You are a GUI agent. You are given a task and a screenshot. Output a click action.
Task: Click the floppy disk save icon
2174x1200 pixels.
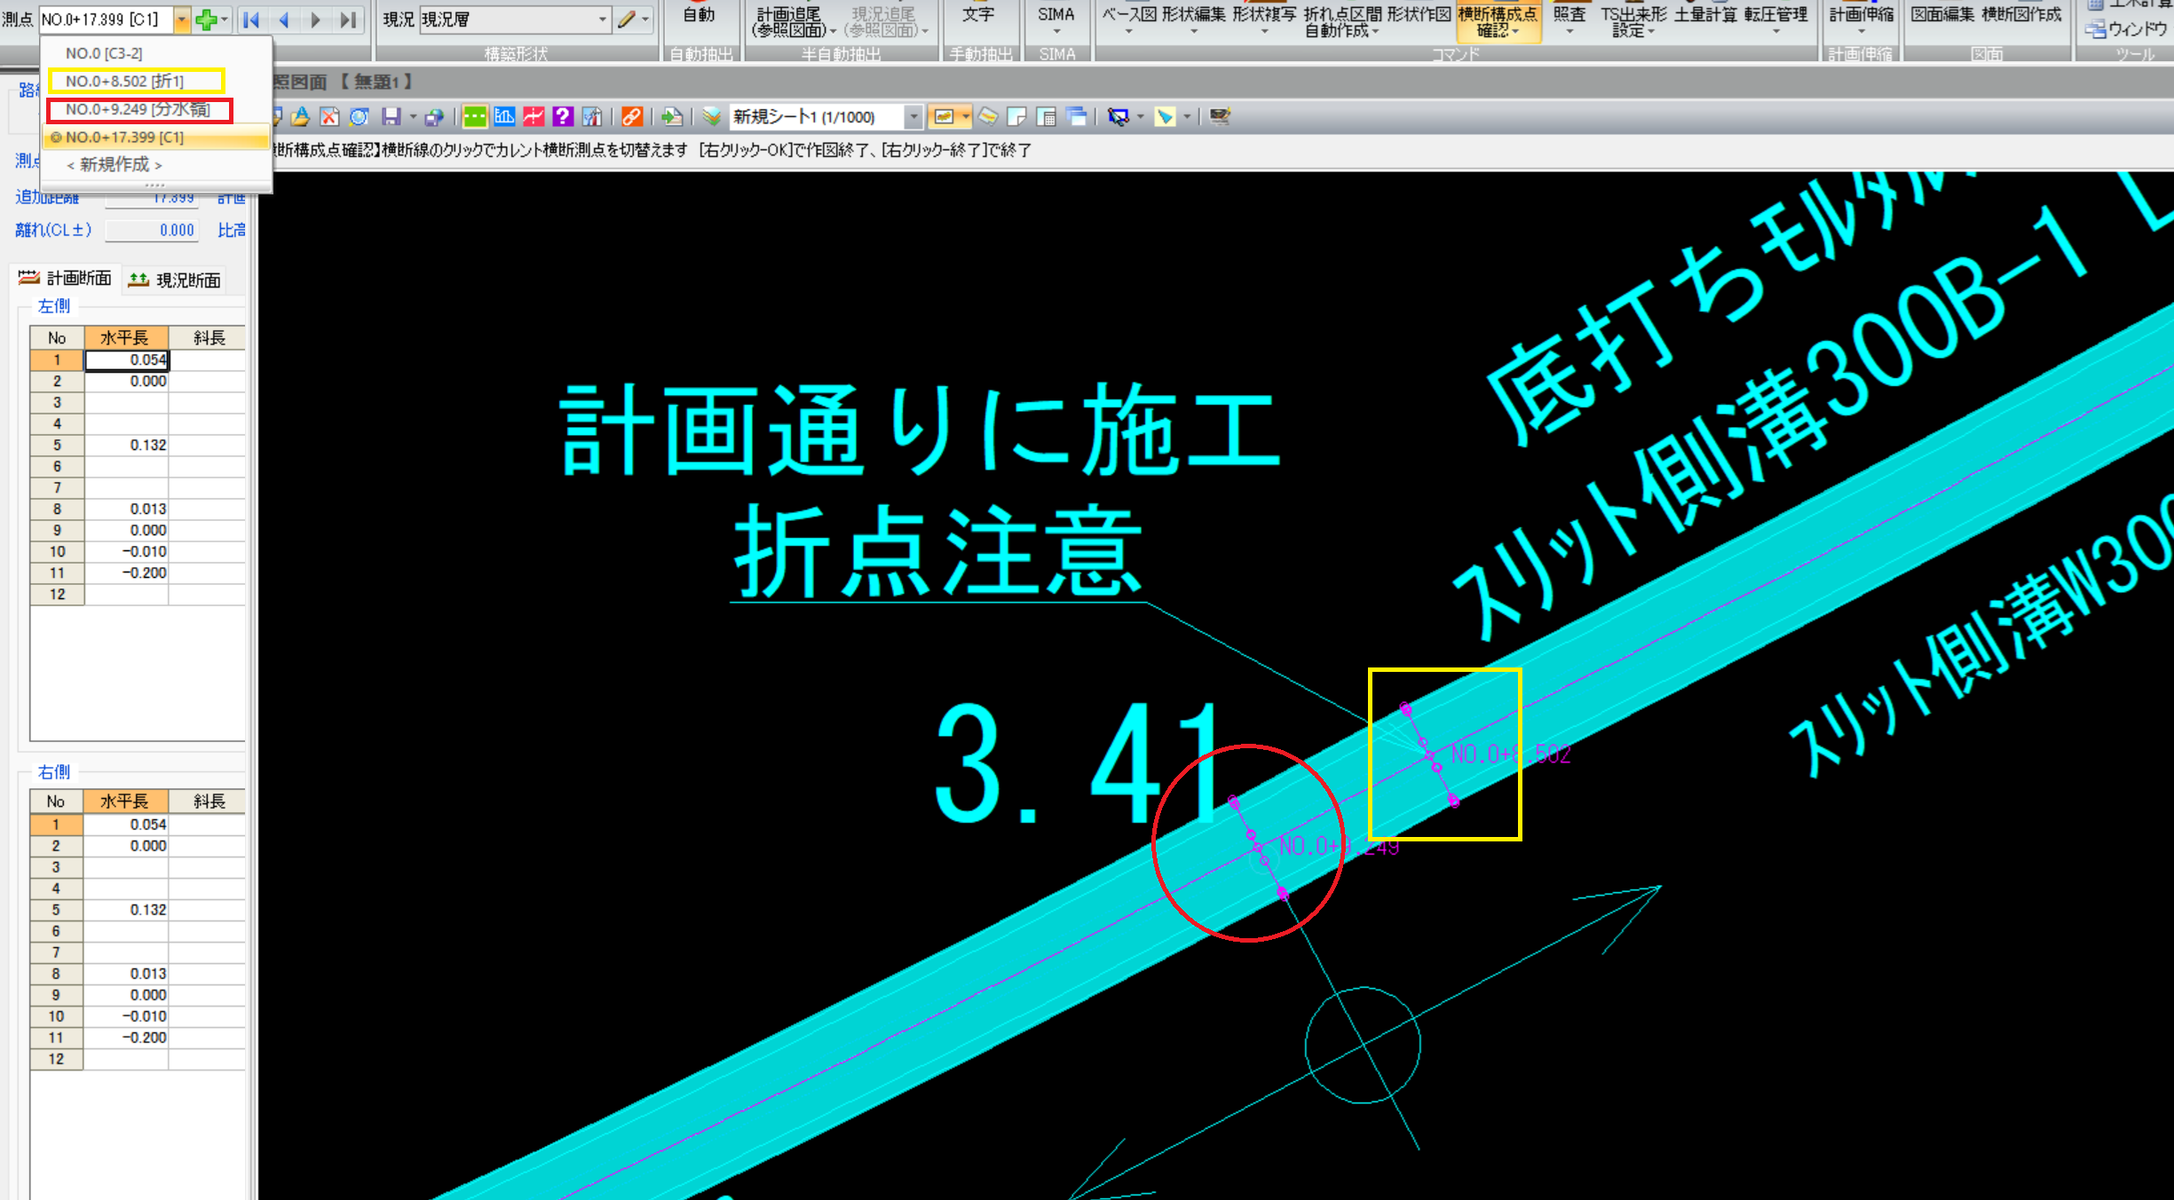391,117
